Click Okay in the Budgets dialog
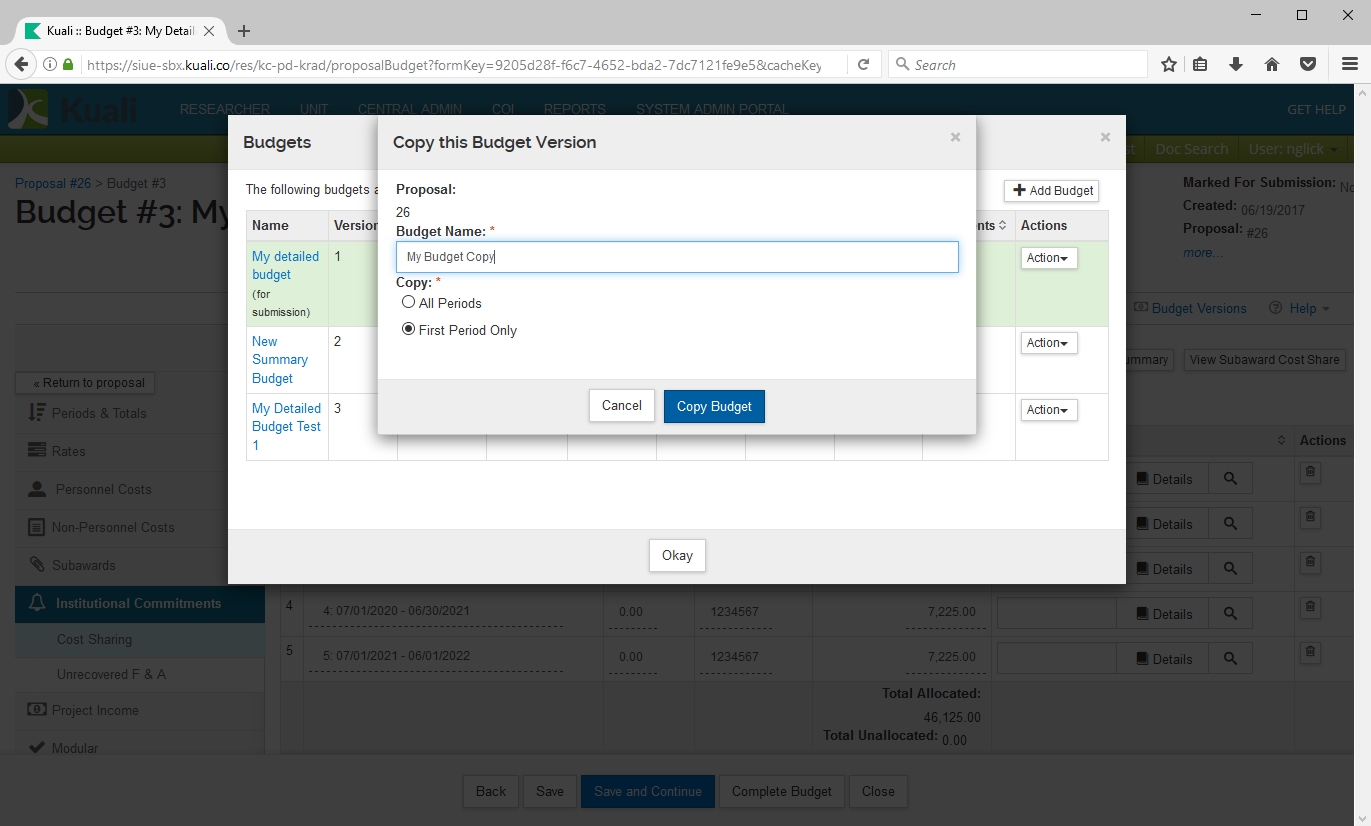 click(x=677, y=556)
